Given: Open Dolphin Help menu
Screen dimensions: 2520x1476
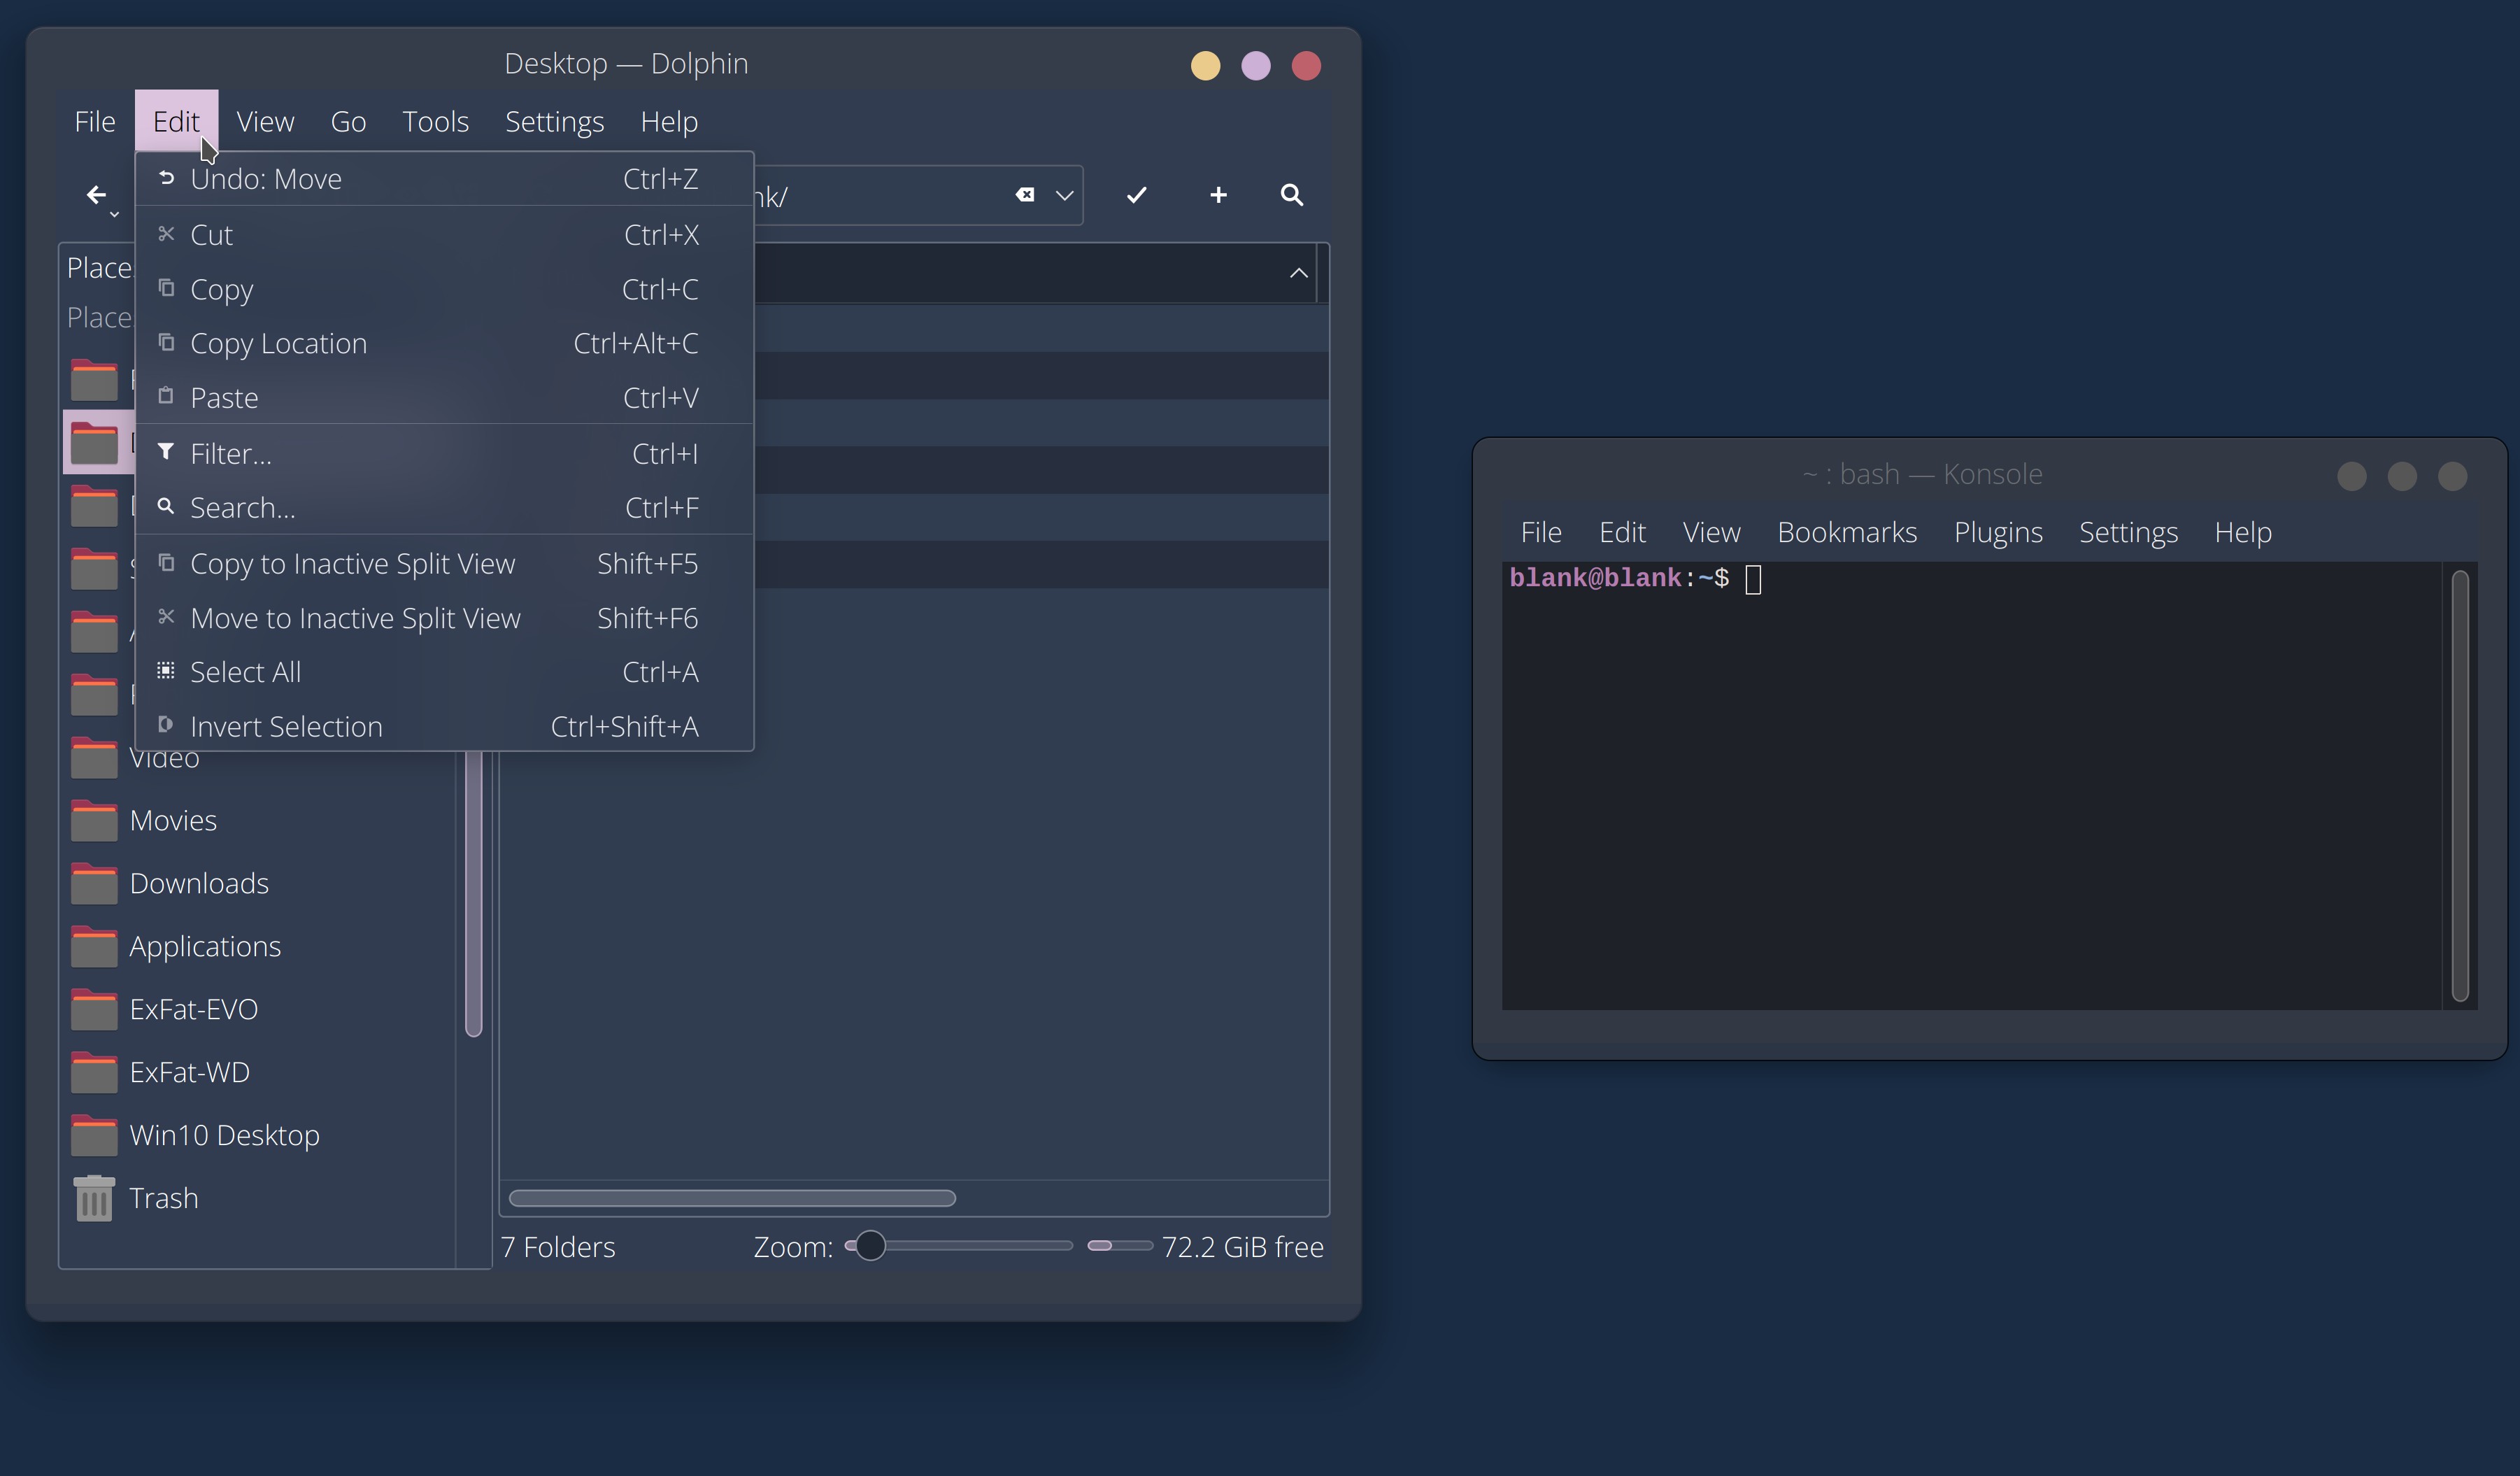Looking at the screenshot, I should pos(669,121).
